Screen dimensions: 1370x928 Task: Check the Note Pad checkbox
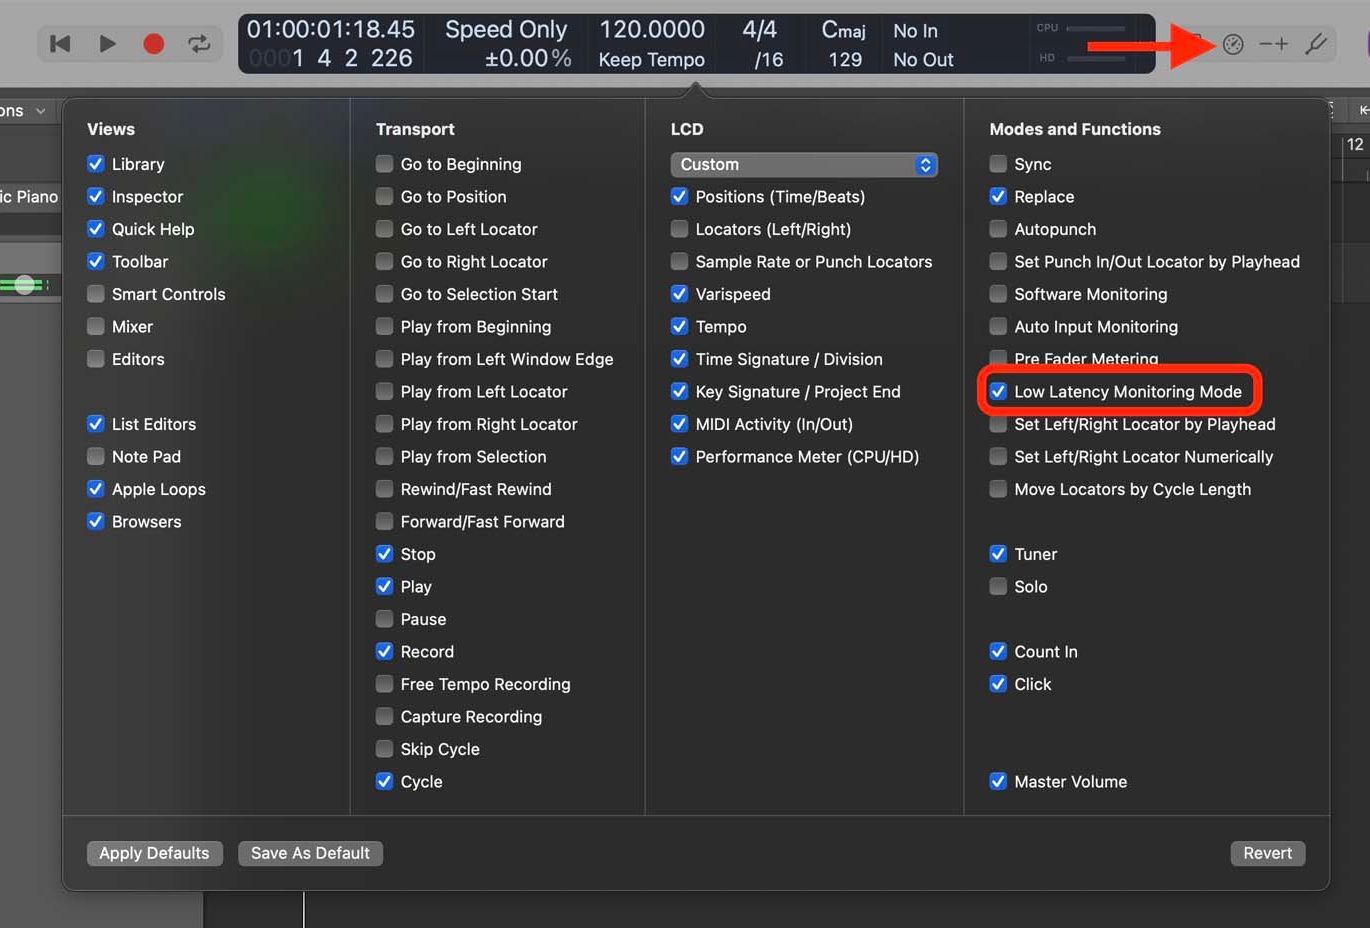[x=96, y=457]
